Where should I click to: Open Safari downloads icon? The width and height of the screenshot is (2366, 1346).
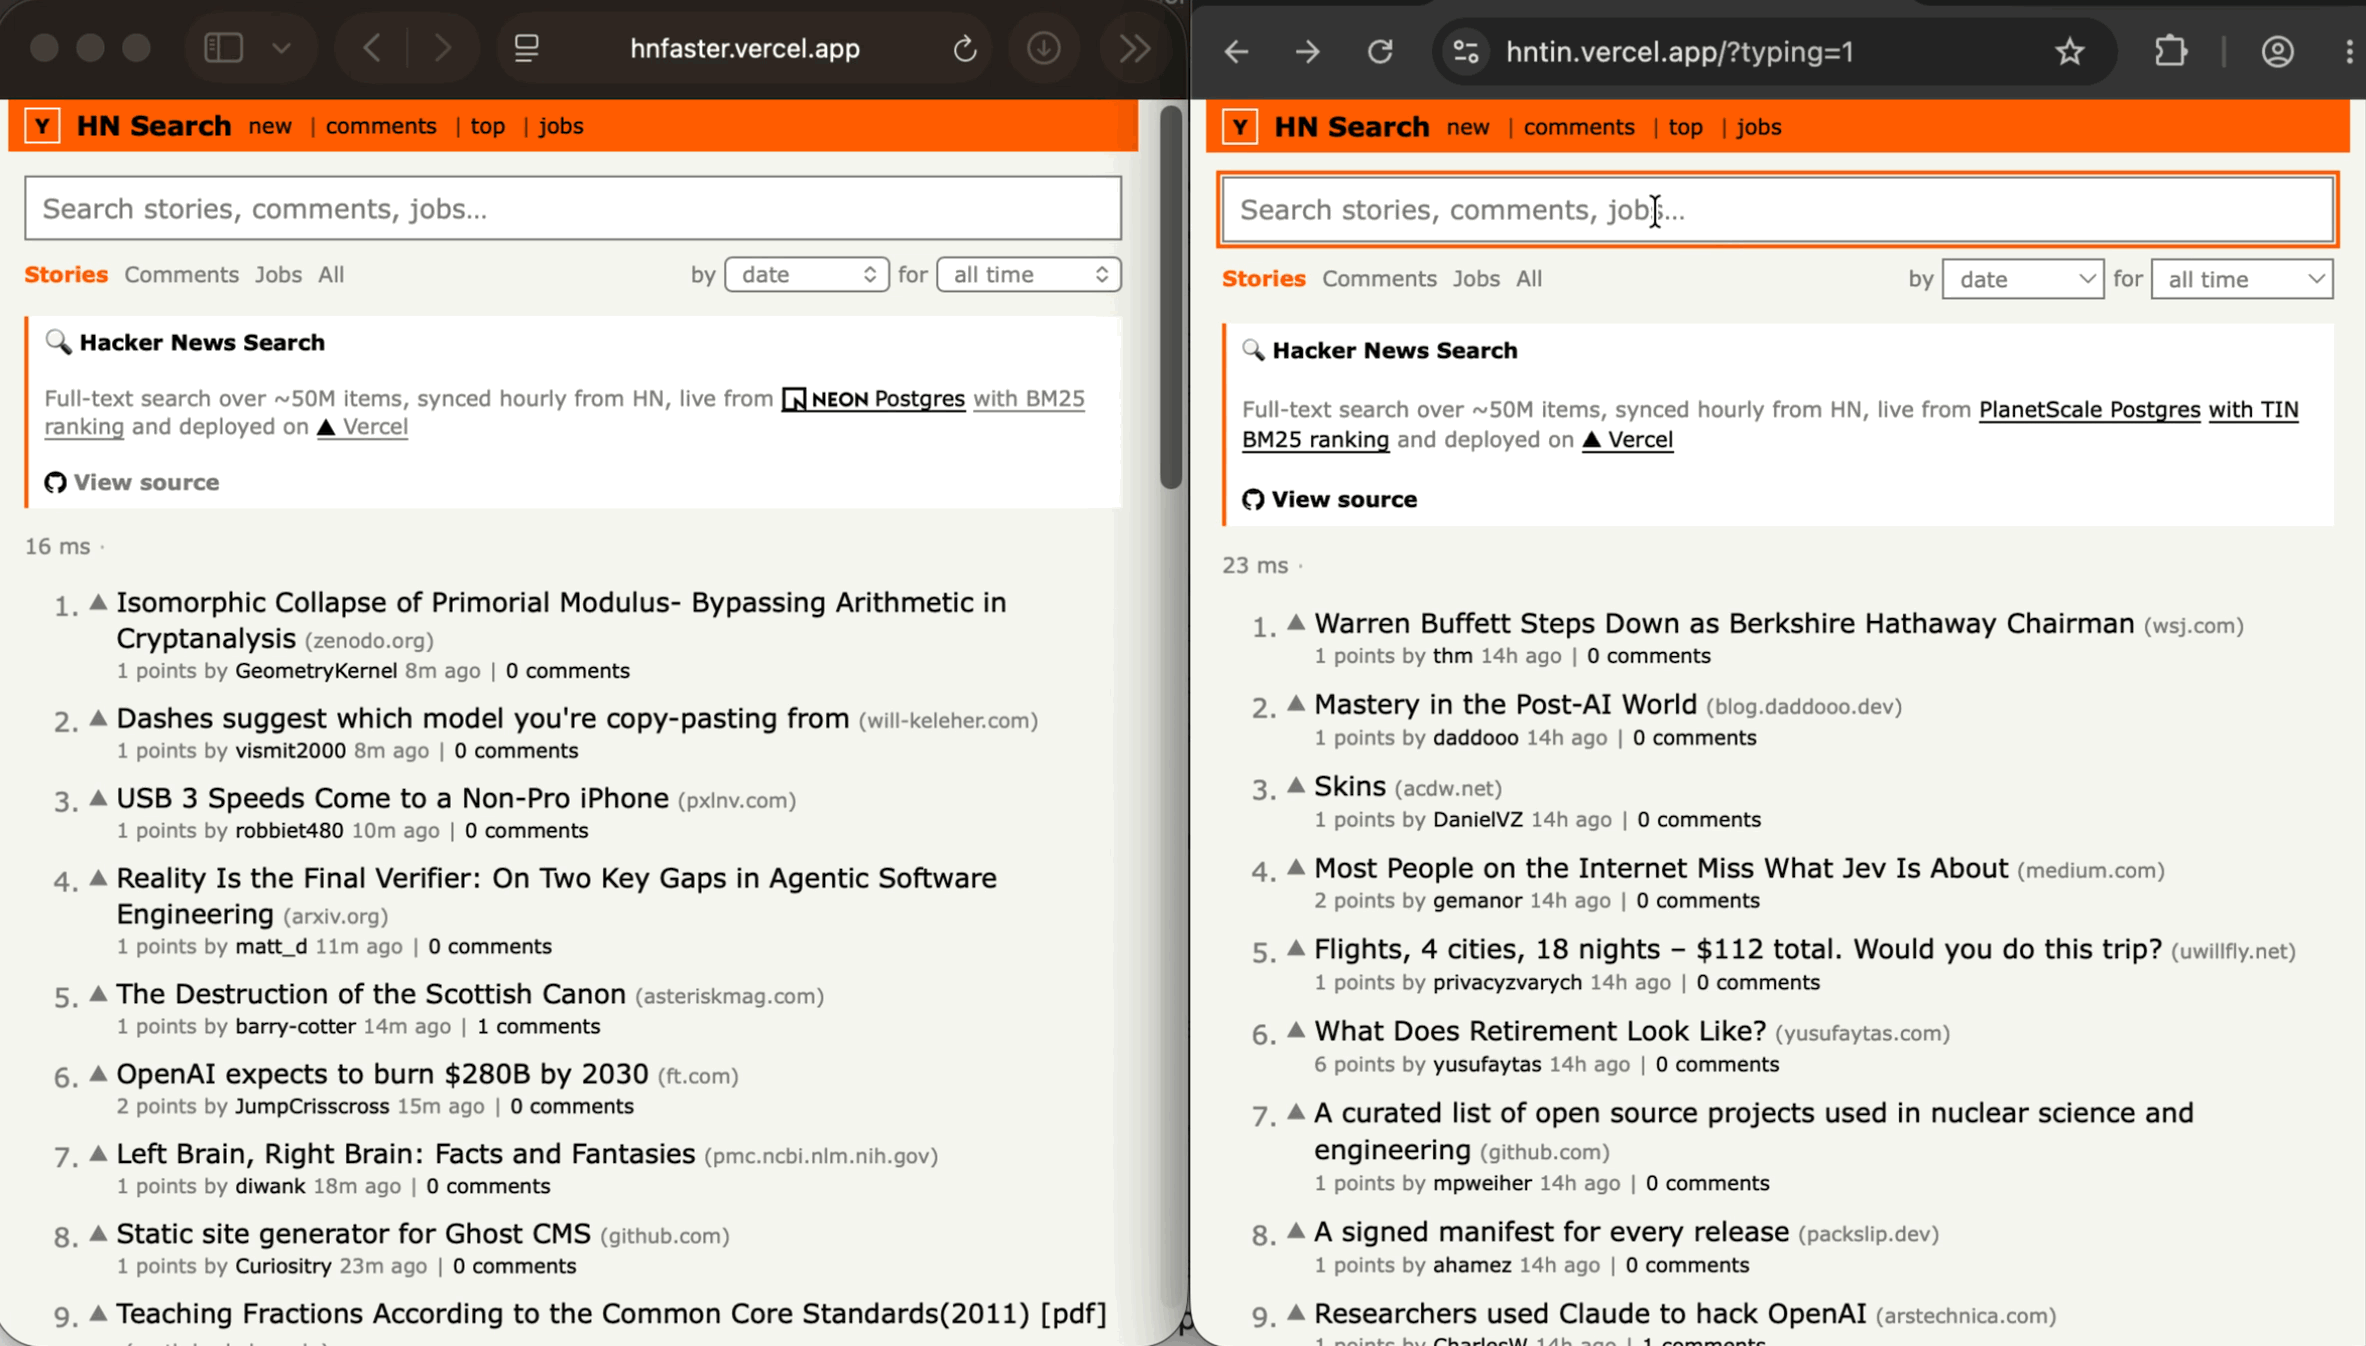pos(1044,48)
